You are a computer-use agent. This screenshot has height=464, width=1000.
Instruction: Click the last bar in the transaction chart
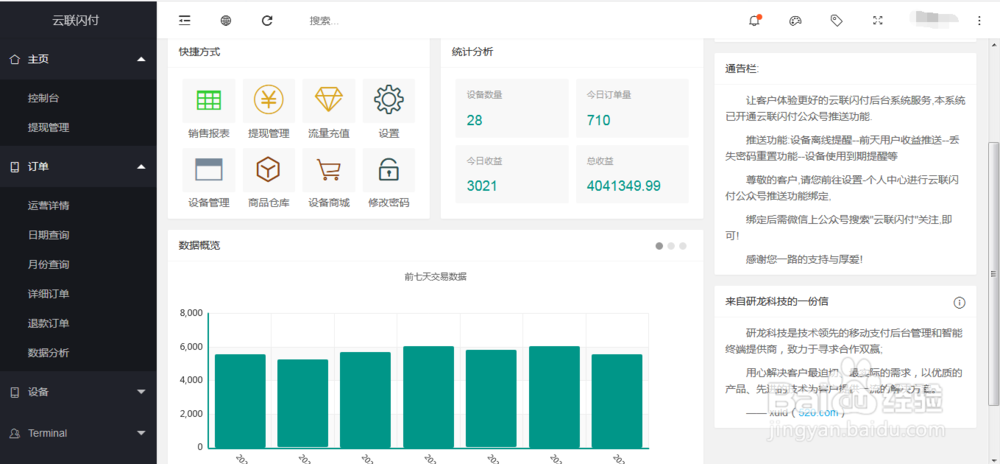(x=617, y=401)
